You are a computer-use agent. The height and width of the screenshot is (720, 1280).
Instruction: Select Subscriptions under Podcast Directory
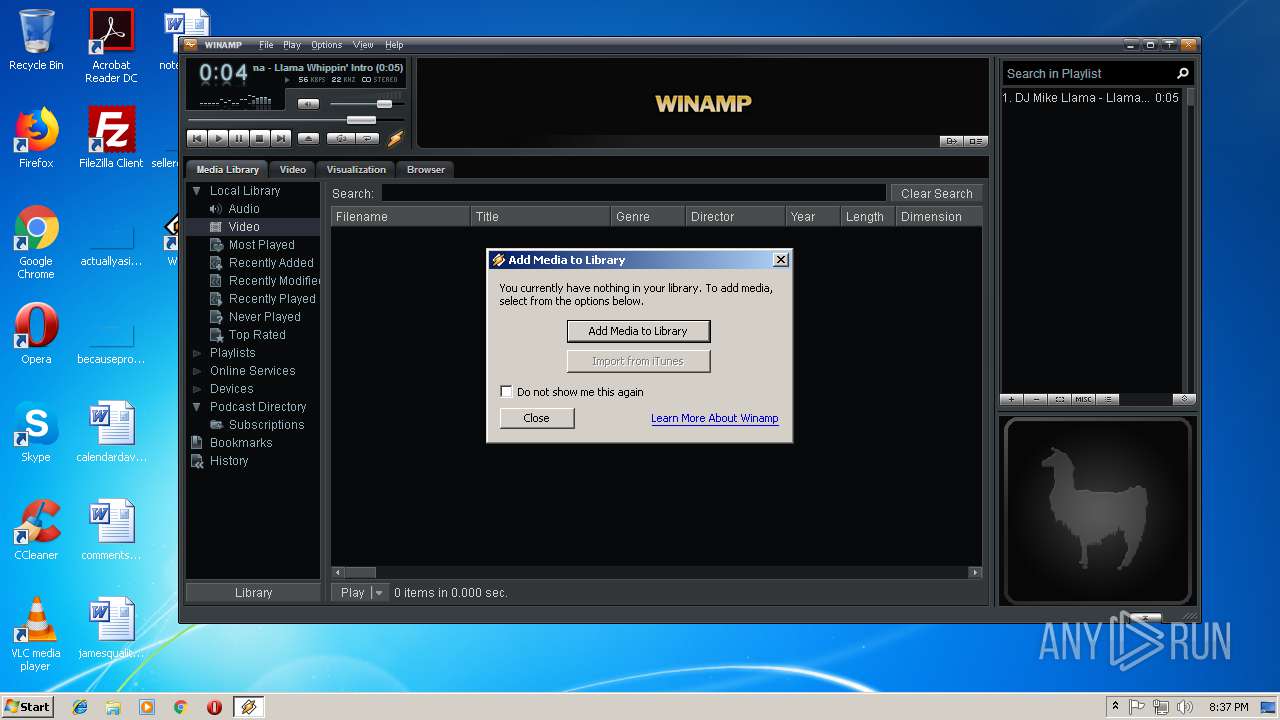(x=266, y=425)
